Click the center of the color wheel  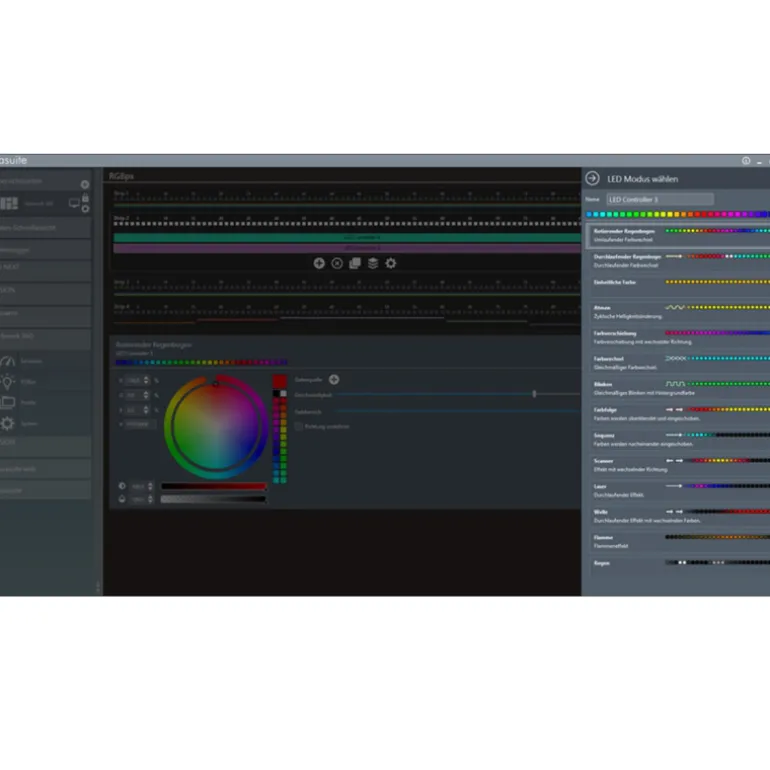coord(215,427)
